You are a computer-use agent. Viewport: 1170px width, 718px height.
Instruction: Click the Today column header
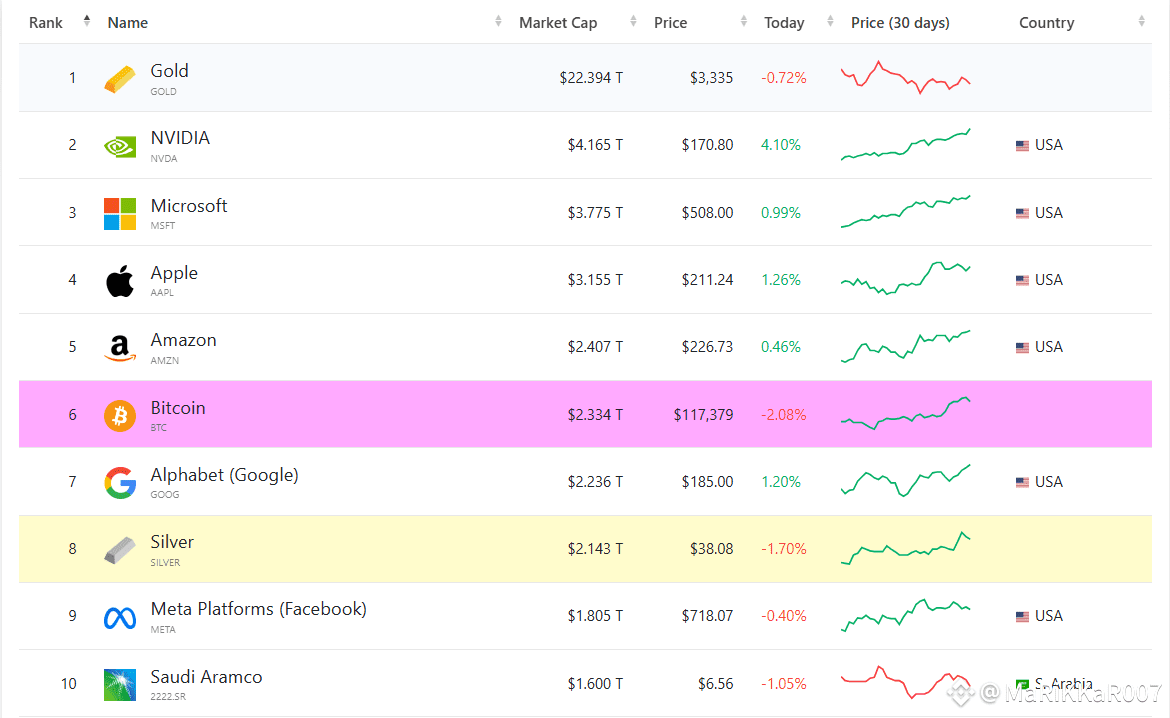784,23
